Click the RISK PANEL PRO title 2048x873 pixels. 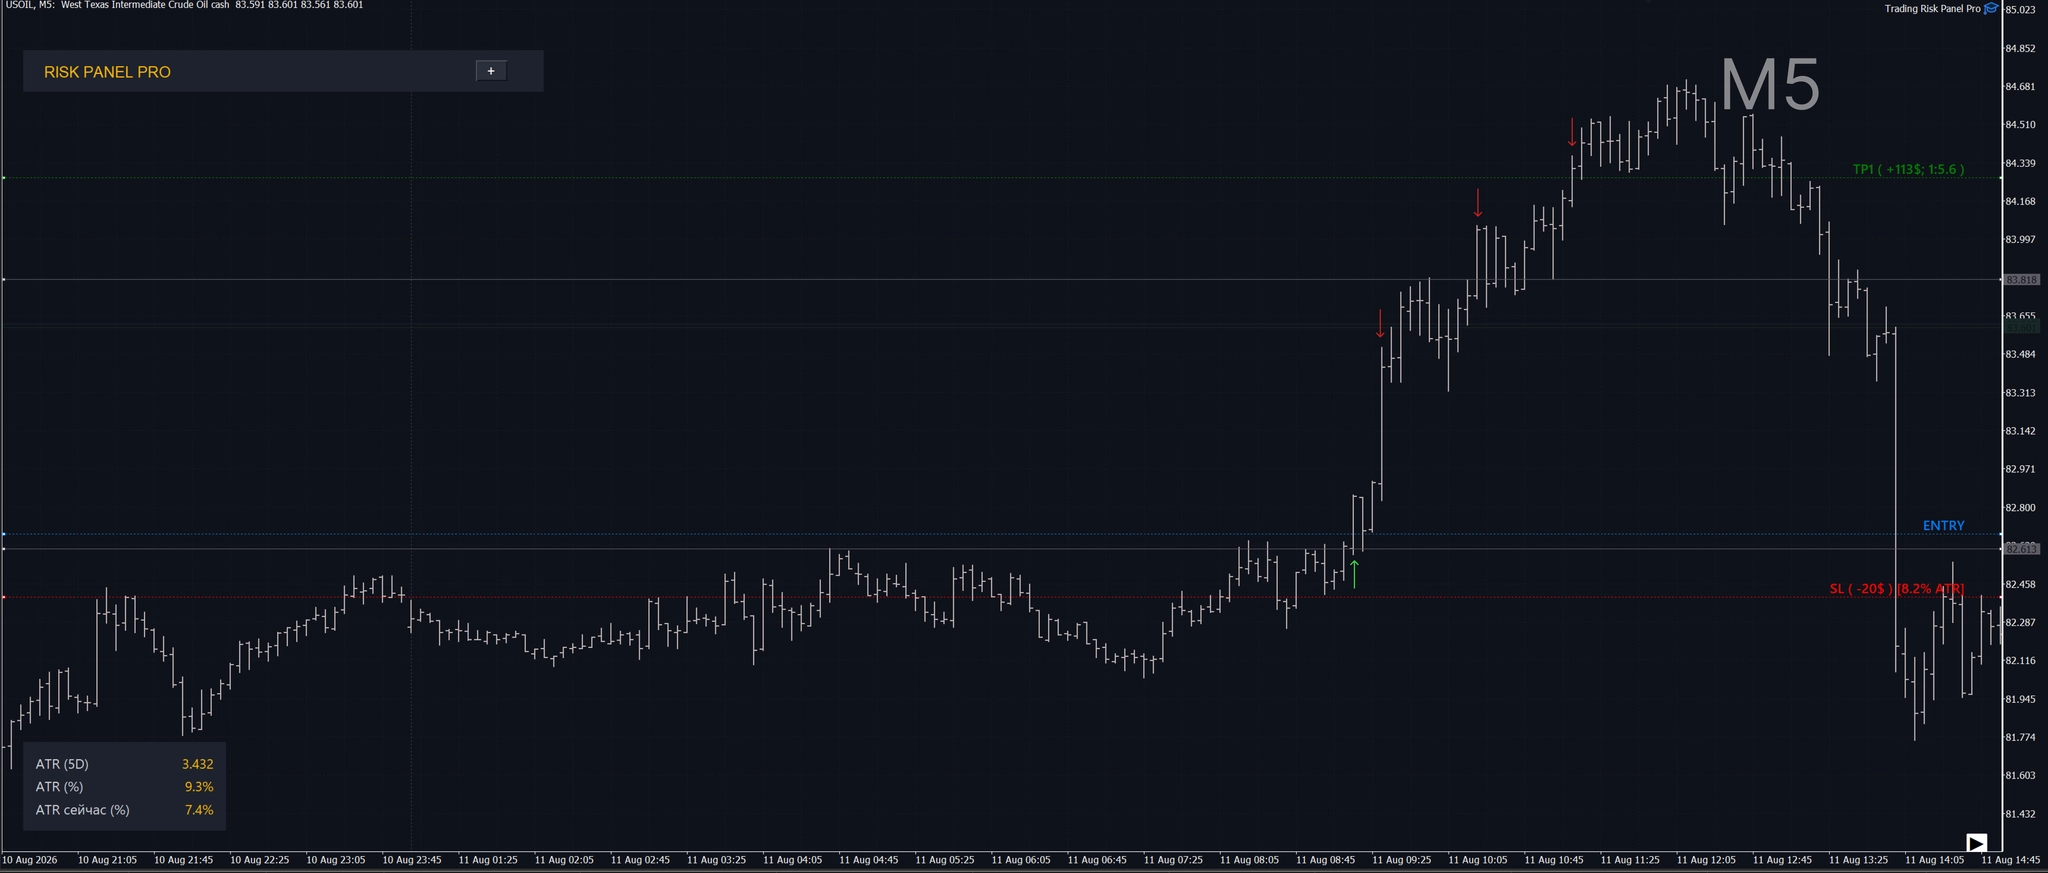click(x=107, y=72)
